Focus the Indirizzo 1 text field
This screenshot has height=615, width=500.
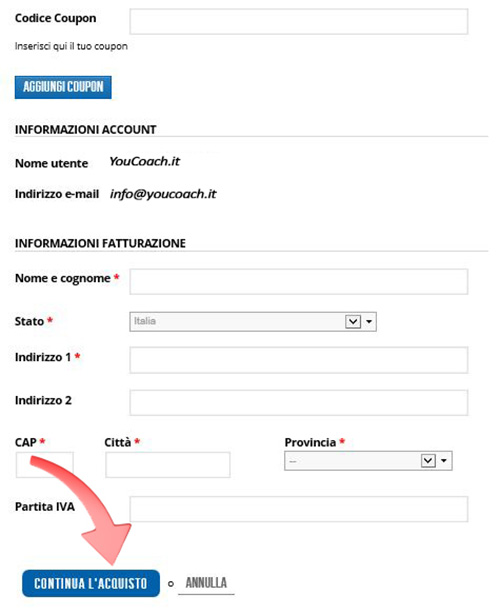[299, 360]
